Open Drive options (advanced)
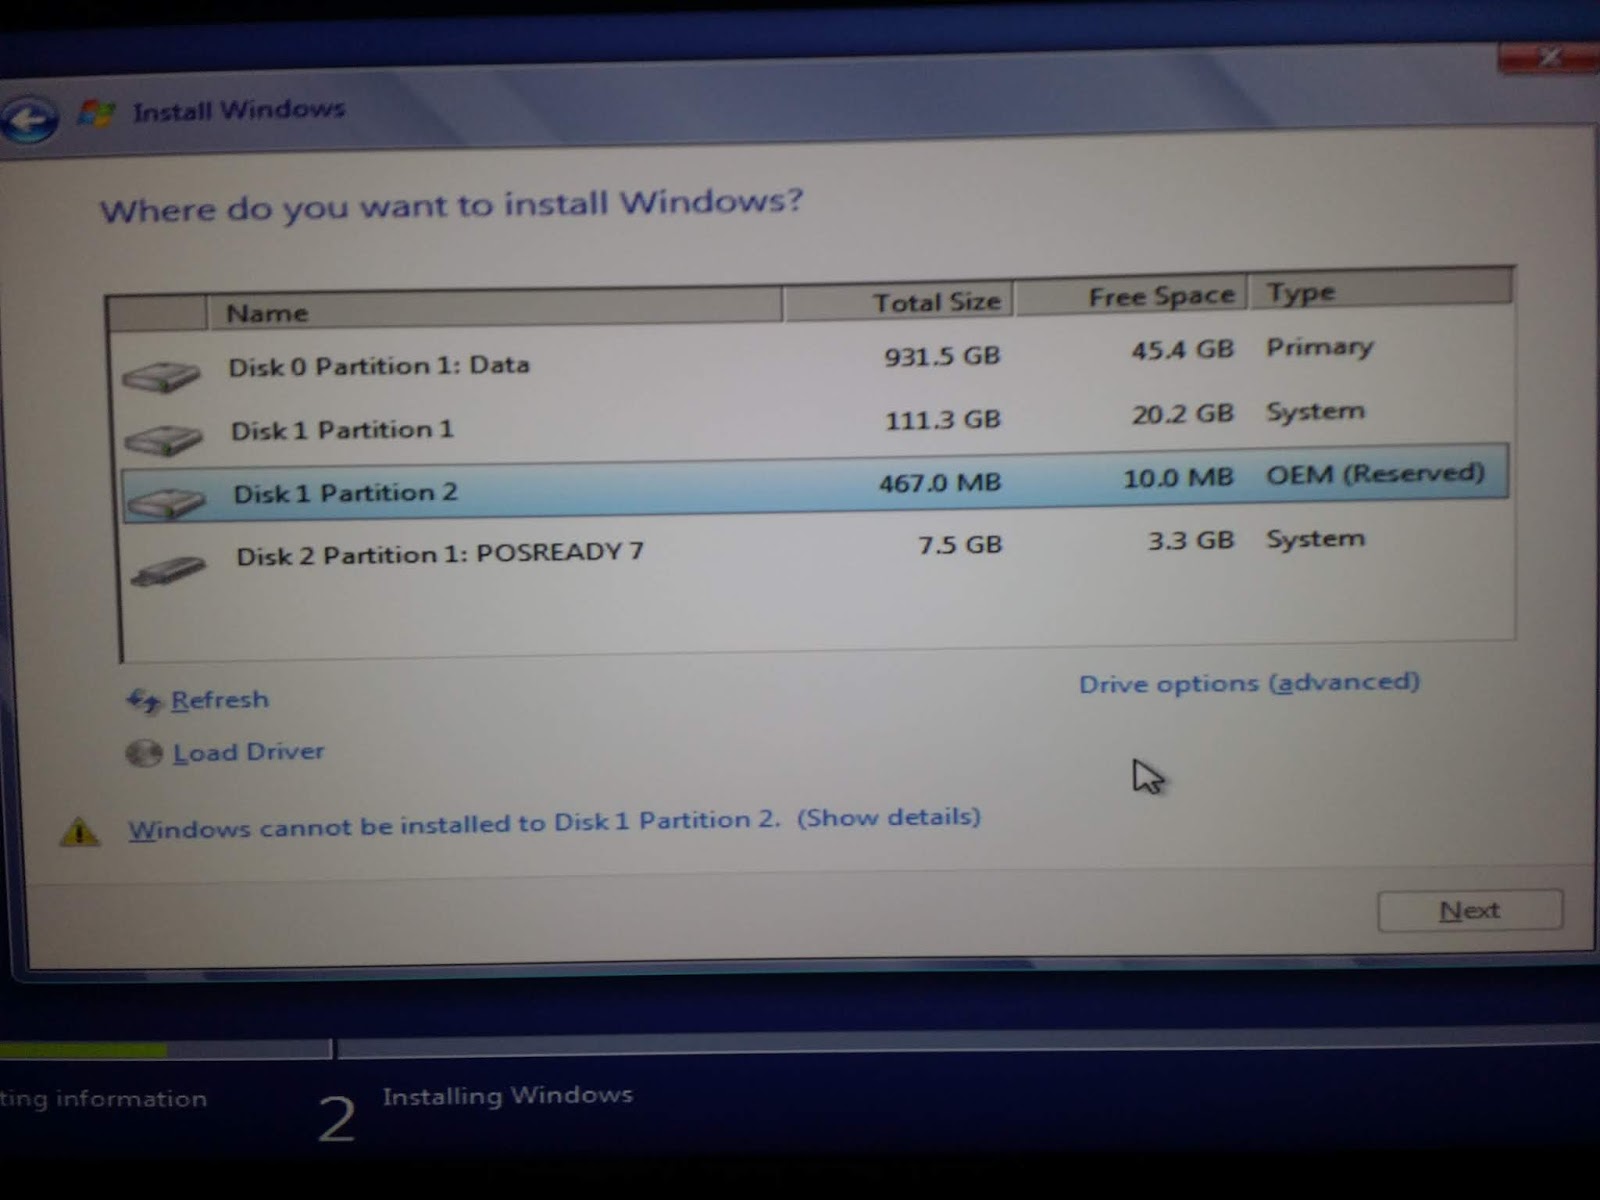This screenshot has height=1200, width=1600. [1249, 683]
